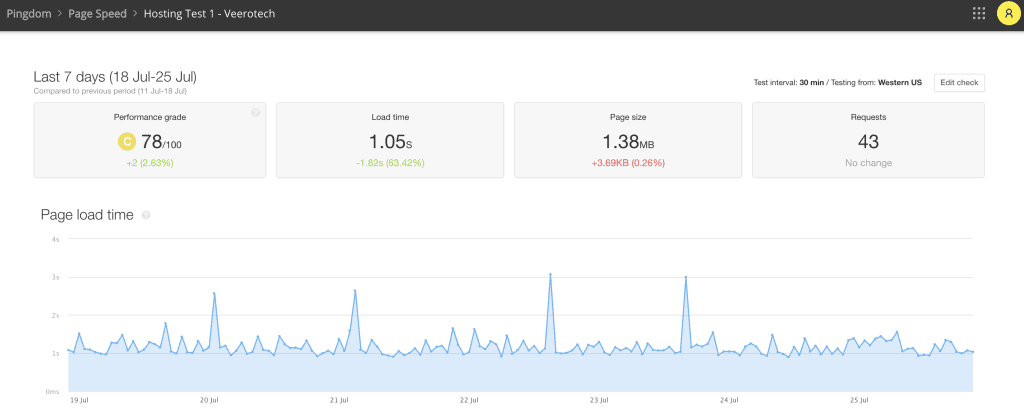Click the chart peak after 20 Jul
This screenshot has height=418, width=1024.
pyautogui.click(x=214, y=293)
